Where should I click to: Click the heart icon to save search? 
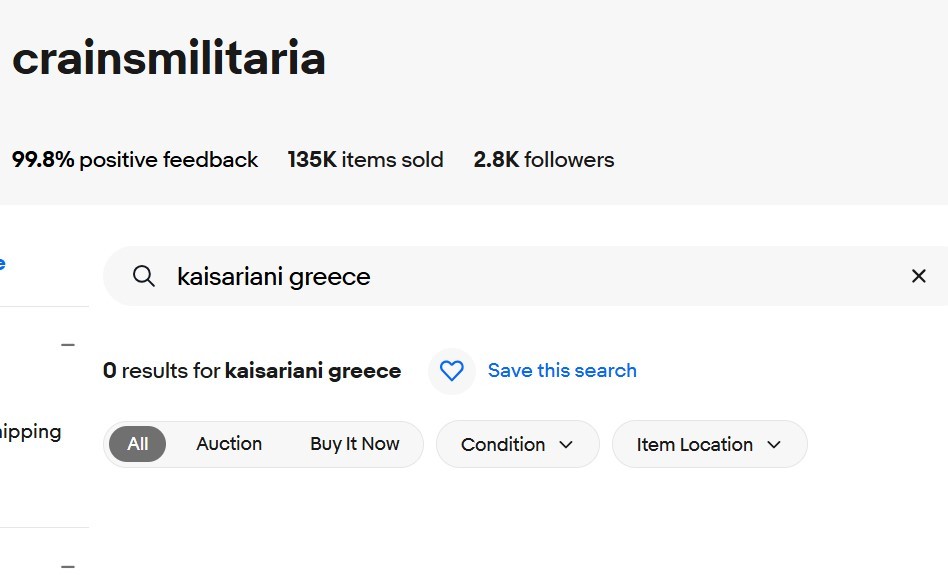pos(452,371)
